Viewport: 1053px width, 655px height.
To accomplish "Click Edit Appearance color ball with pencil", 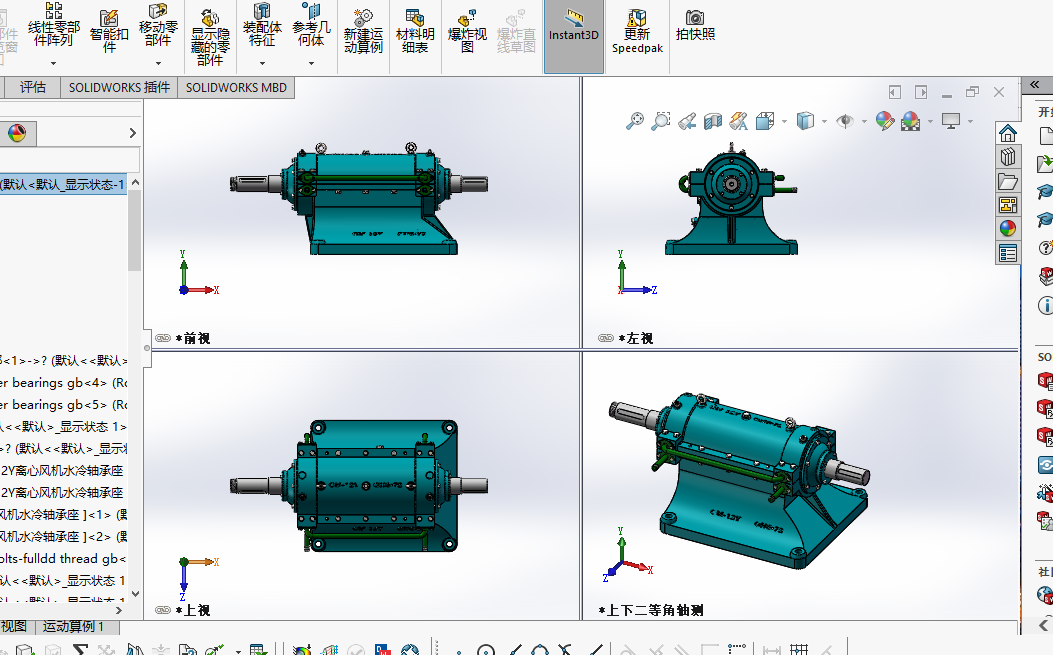I will (885, 121).
